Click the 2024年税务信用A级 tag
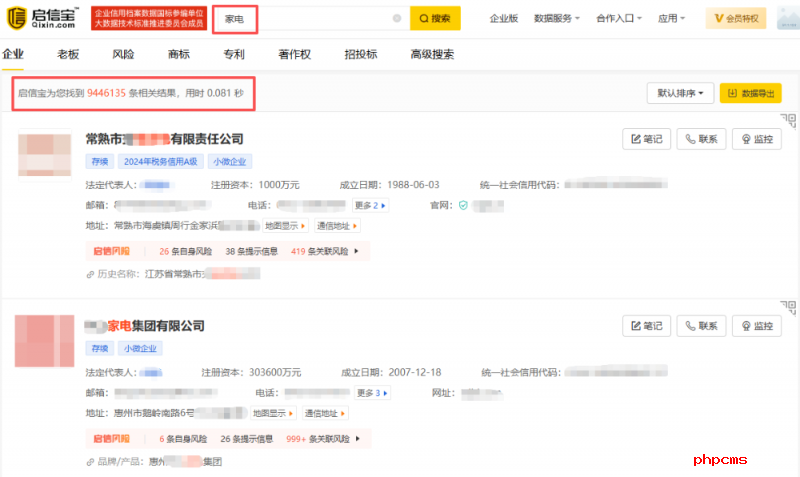The image size is (800, 477). 161,162
